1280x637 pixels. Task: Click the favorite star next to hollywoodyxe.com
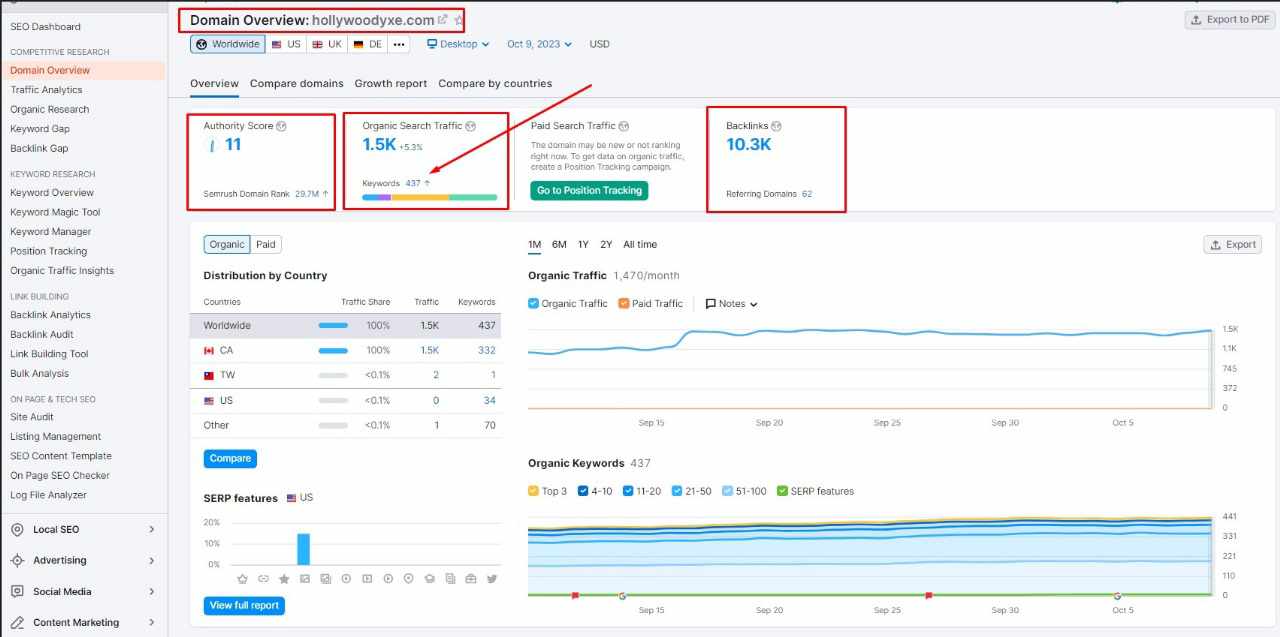click(x=459, y=20)
